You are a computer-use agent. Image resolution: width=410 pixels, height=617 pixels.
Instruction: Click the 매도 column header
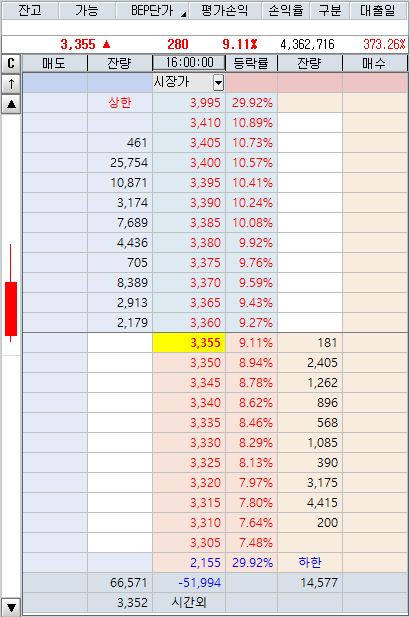tap(55, 63)
